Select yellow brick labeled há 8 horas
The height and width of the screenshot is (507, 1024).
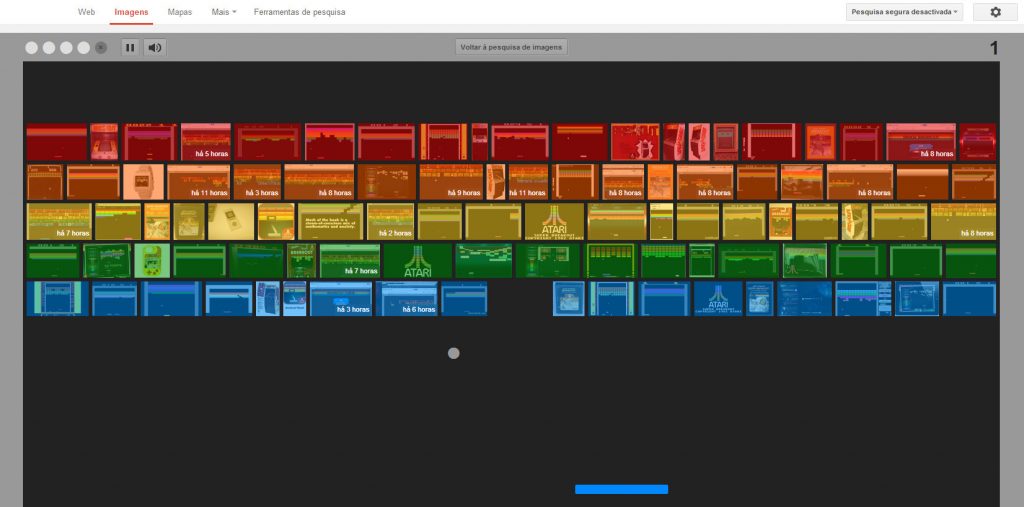click(963, 222)
